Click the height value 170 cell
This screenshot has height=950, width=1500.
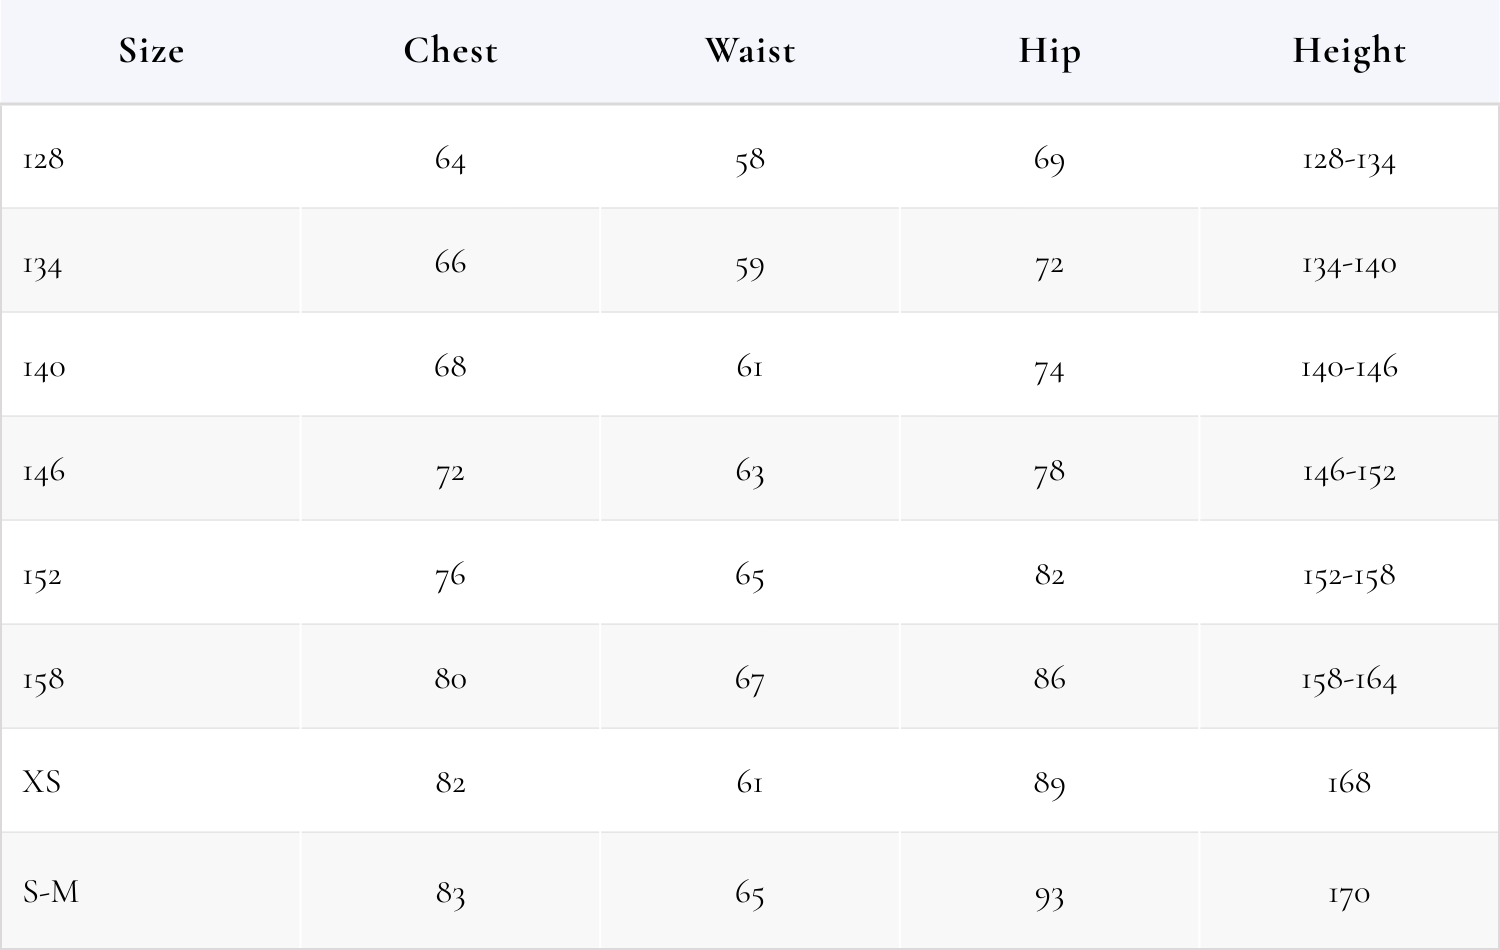point(1349,892)
